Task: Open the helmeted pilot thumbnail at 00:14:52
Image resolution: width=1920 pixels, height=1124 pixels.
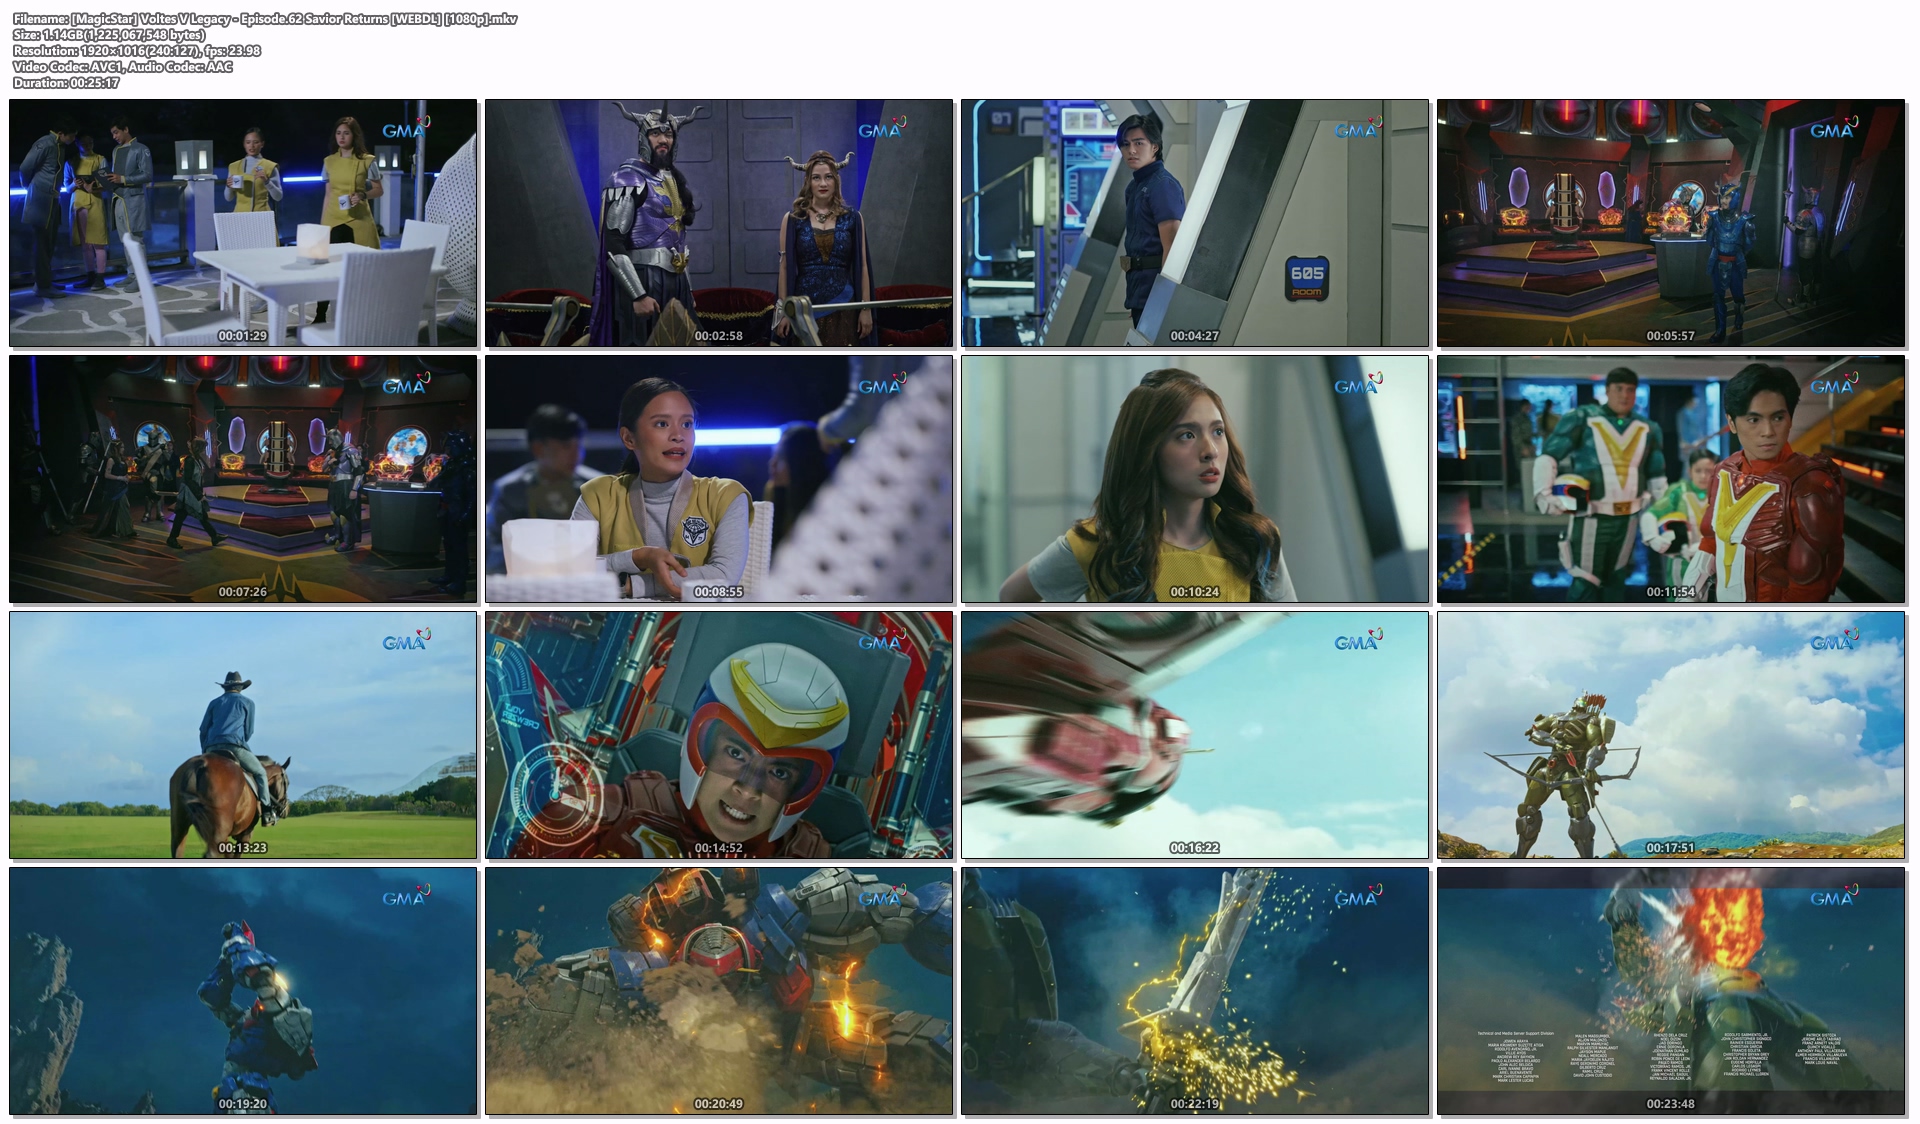Action: (719, 735)
